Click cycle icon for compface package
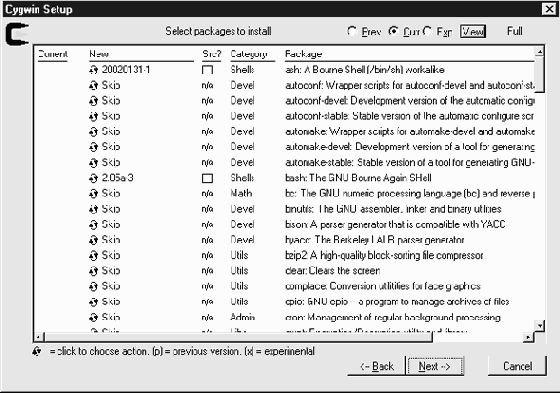The image size is (560, 393). coord(93,287)
